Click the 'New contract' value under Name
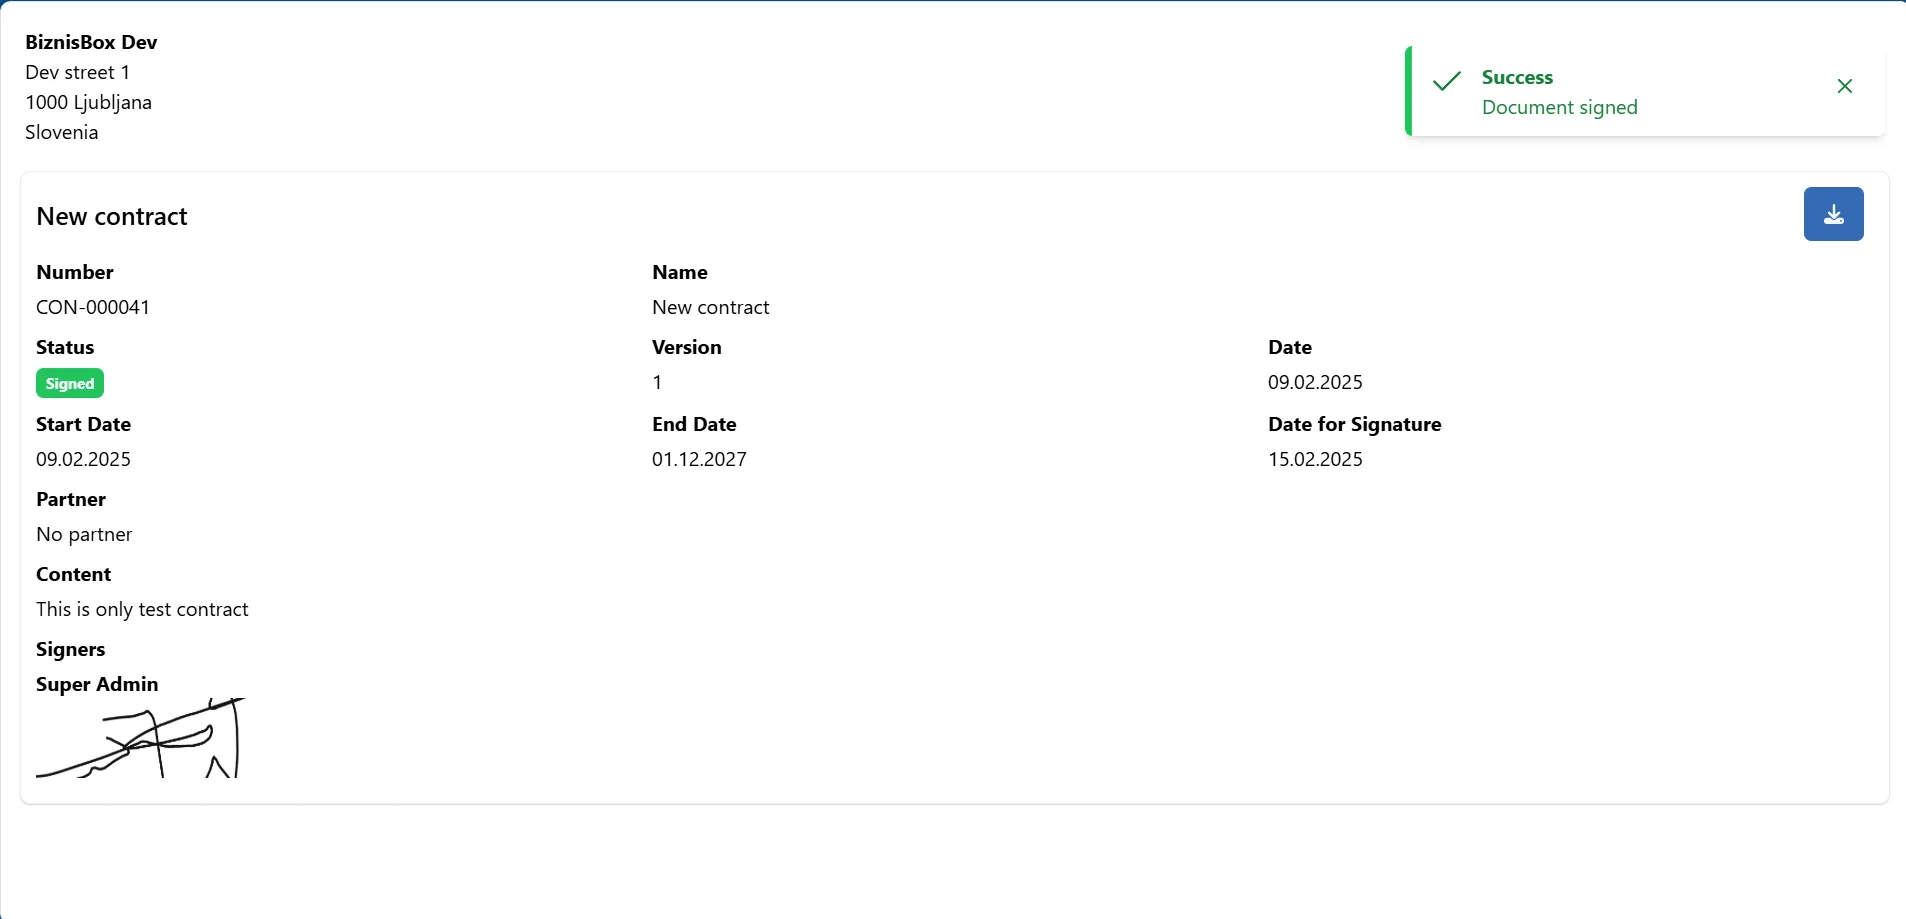Image resolution: width=1906 pixels, height=919 pixels. click(x=710, y=308)
